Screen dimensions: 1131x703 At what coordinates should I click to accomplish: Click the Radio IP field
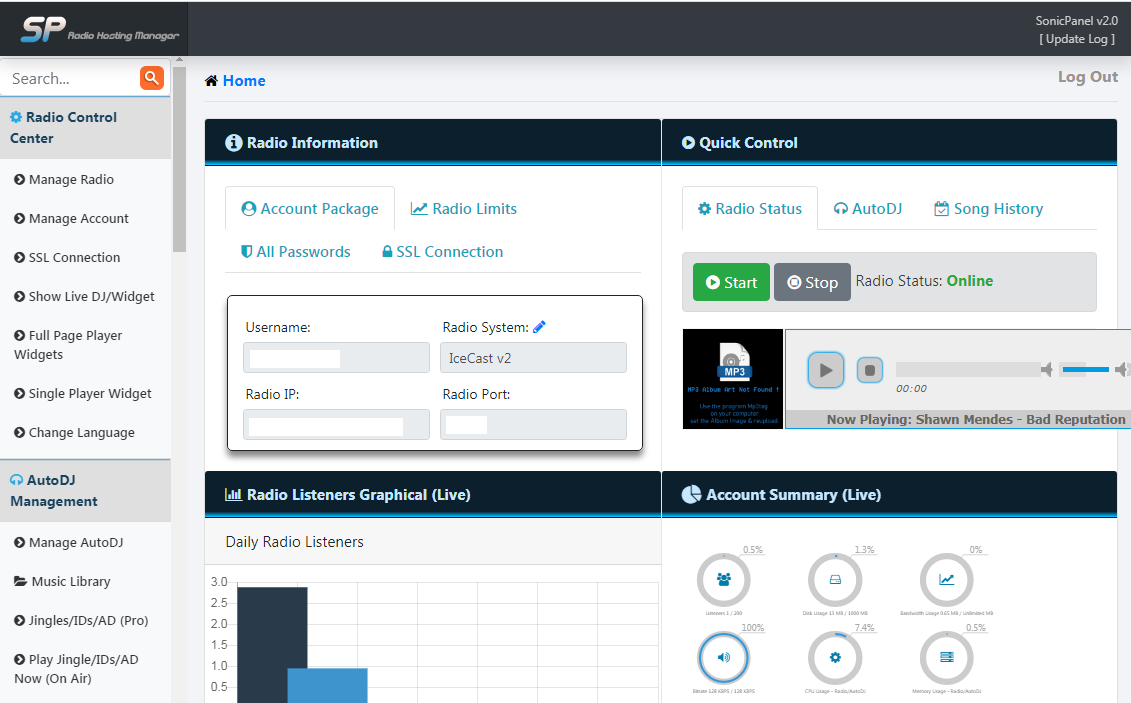[x=336, y=425]
